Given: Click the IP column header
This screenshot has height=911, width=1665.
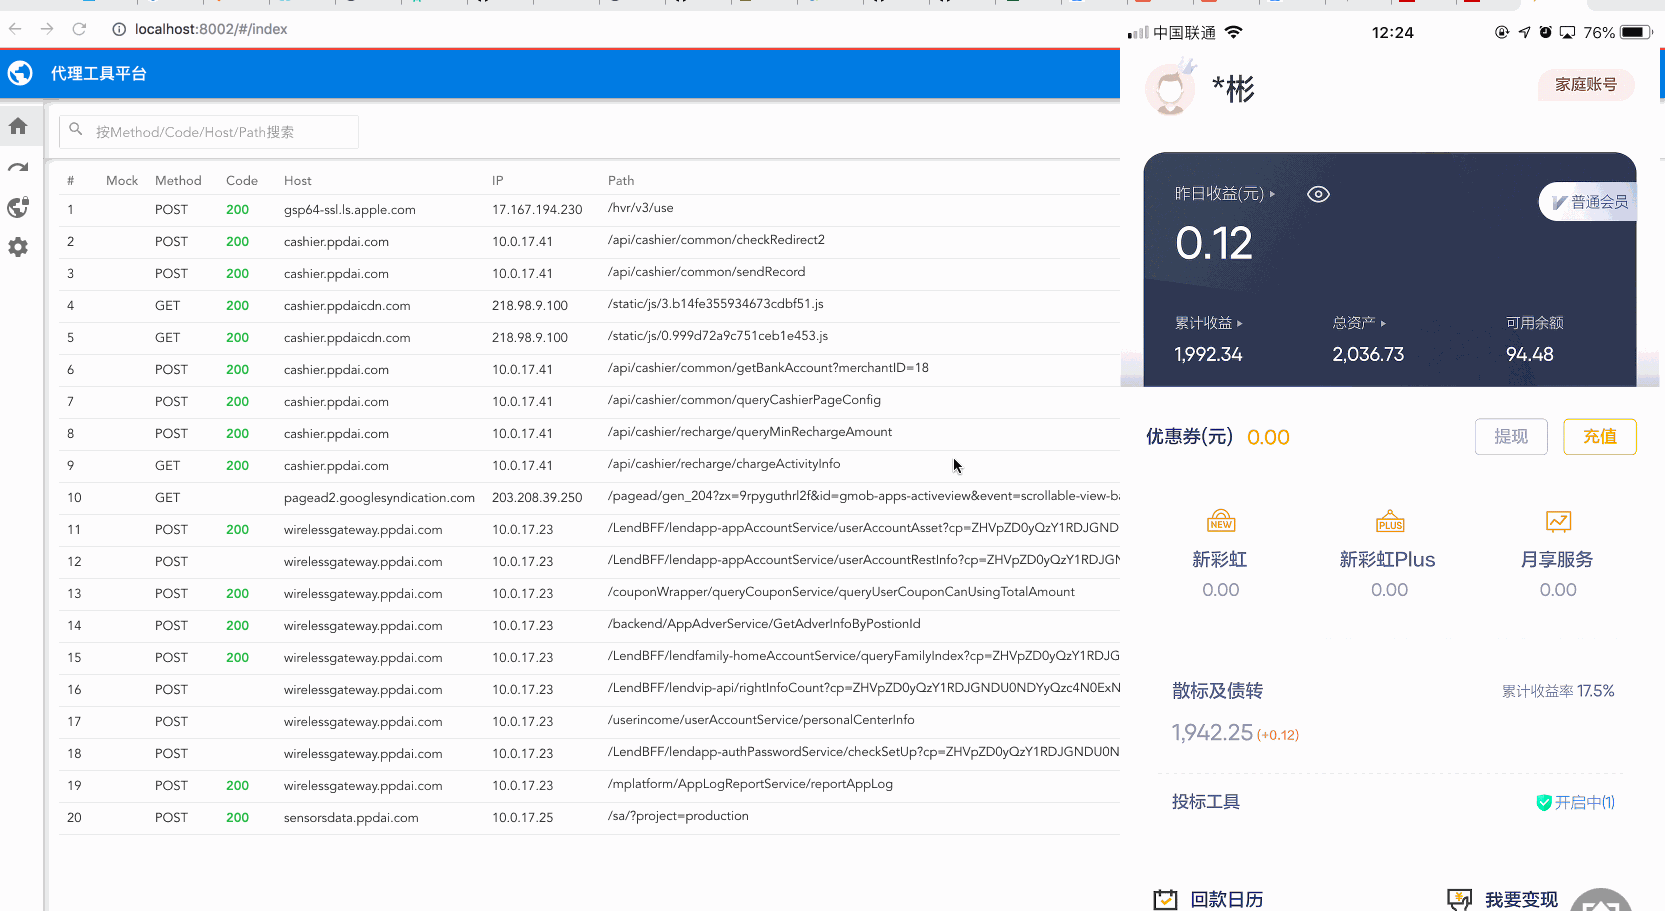Looking at the screenshot, I should (x=497, y=181).
